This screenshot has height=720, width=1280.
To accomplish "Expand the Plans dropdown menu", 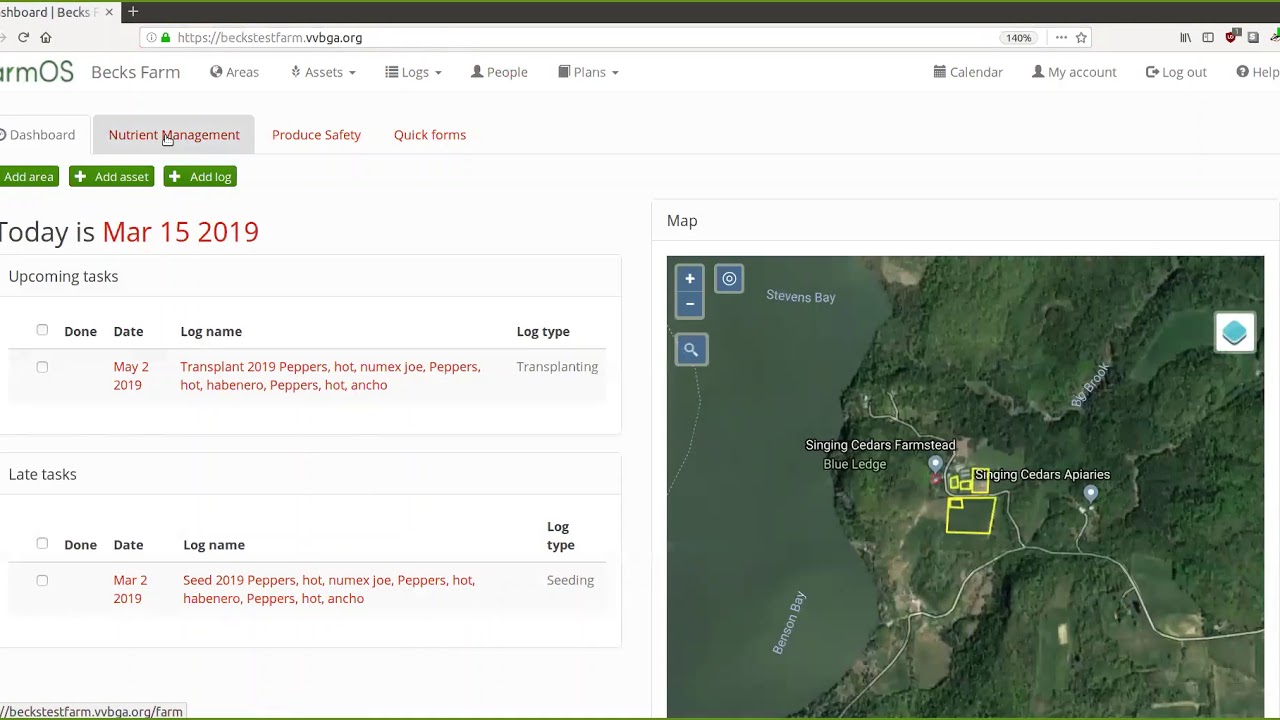I will pyautogui.click(x=589, y=72).
